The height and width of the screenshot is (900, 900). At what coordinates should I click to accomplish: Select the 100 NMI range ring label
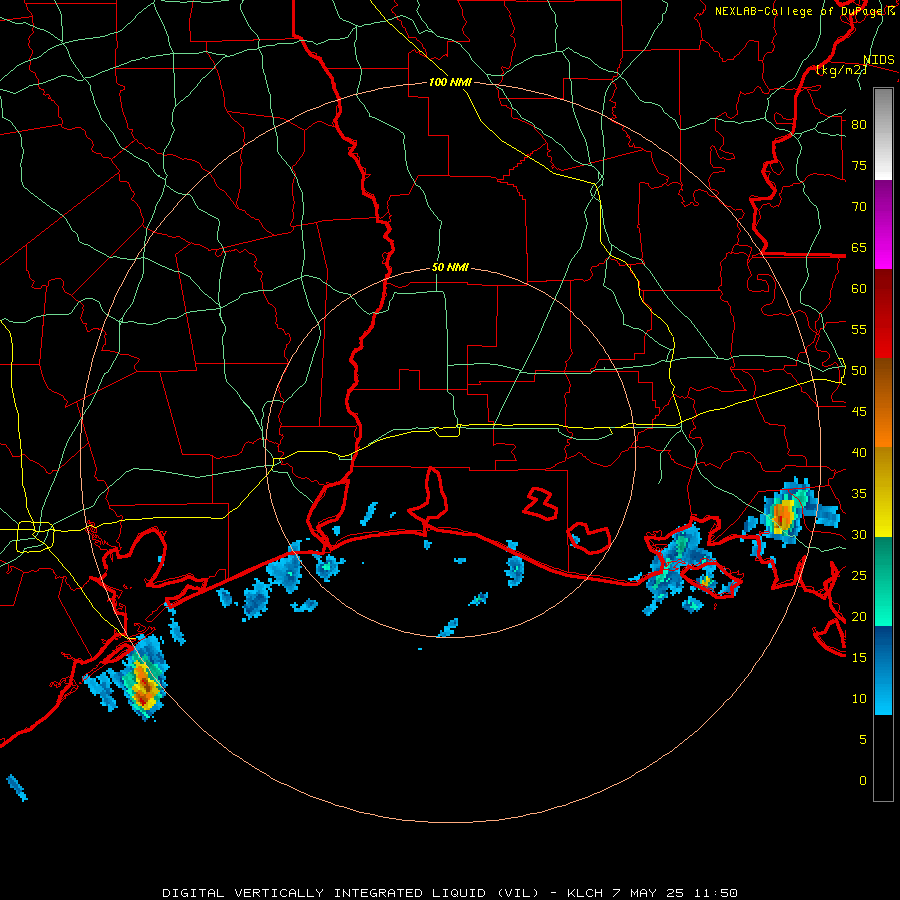(450, 82)
